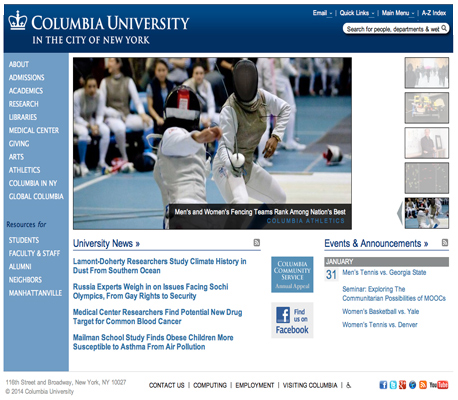This screenshot has width=458, height=400.
Task: Click the 2014 Columbia University copyright text
Action: [39, 391]
